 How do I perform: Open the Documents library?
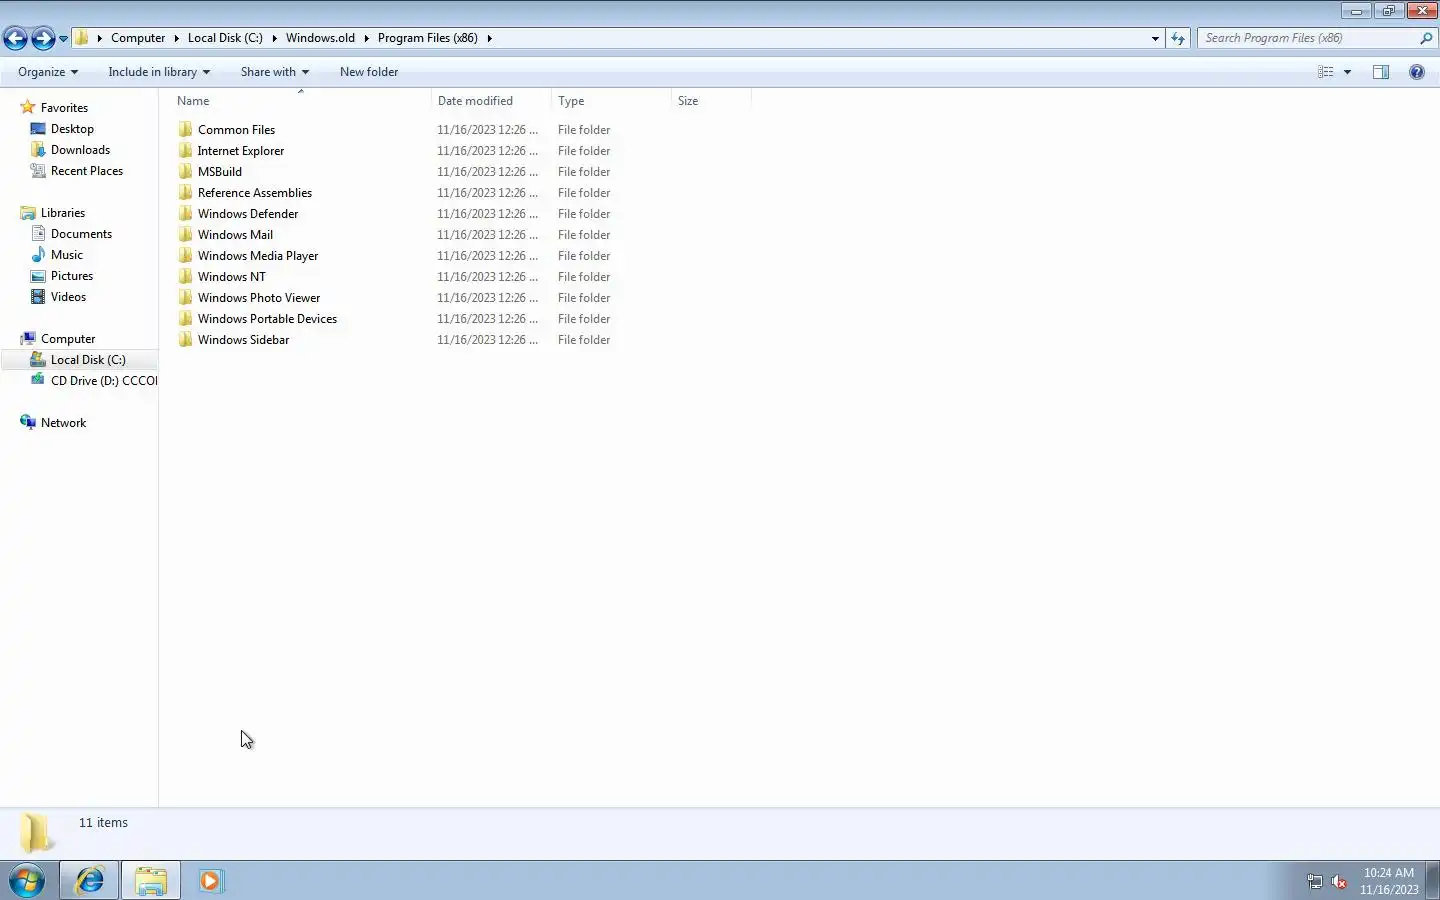(x=81, y=234)
